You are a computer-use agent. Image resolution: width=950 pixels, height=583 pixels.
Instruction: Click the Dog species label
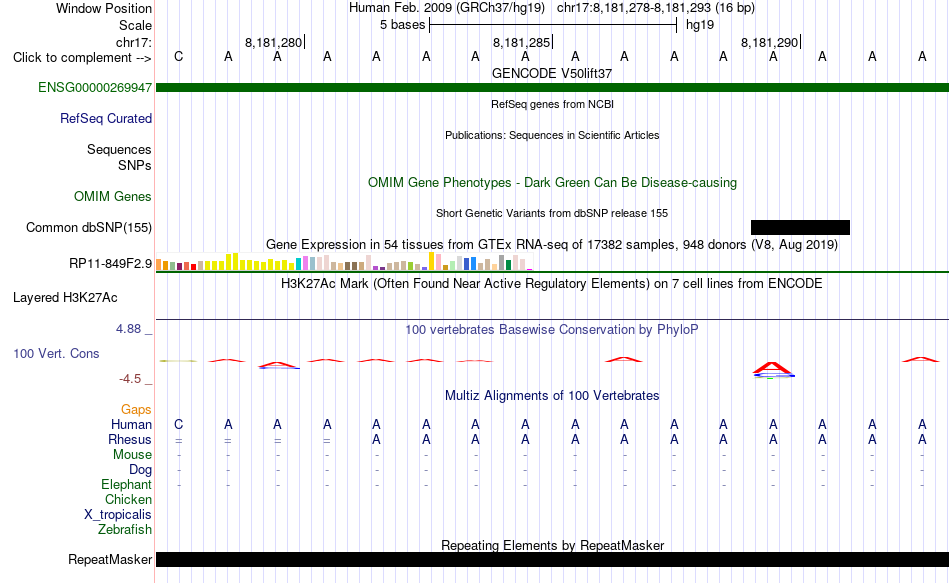pos(140,470)
